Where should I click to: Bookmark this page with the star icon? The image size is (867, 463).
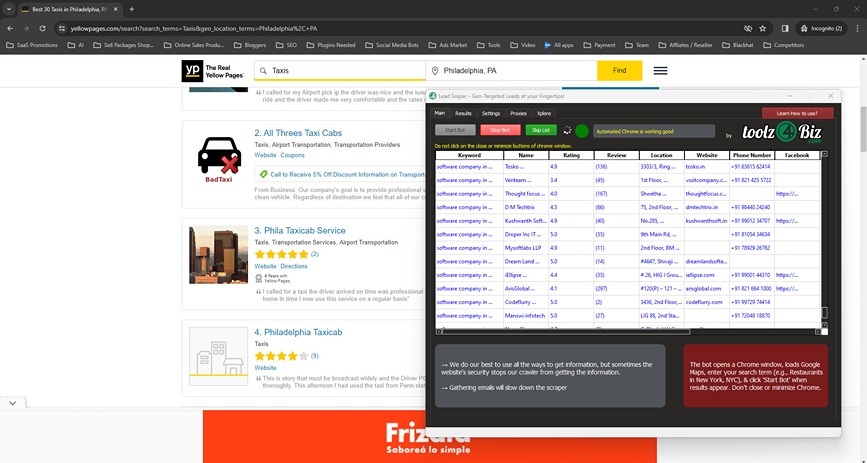tap(762, 28)
